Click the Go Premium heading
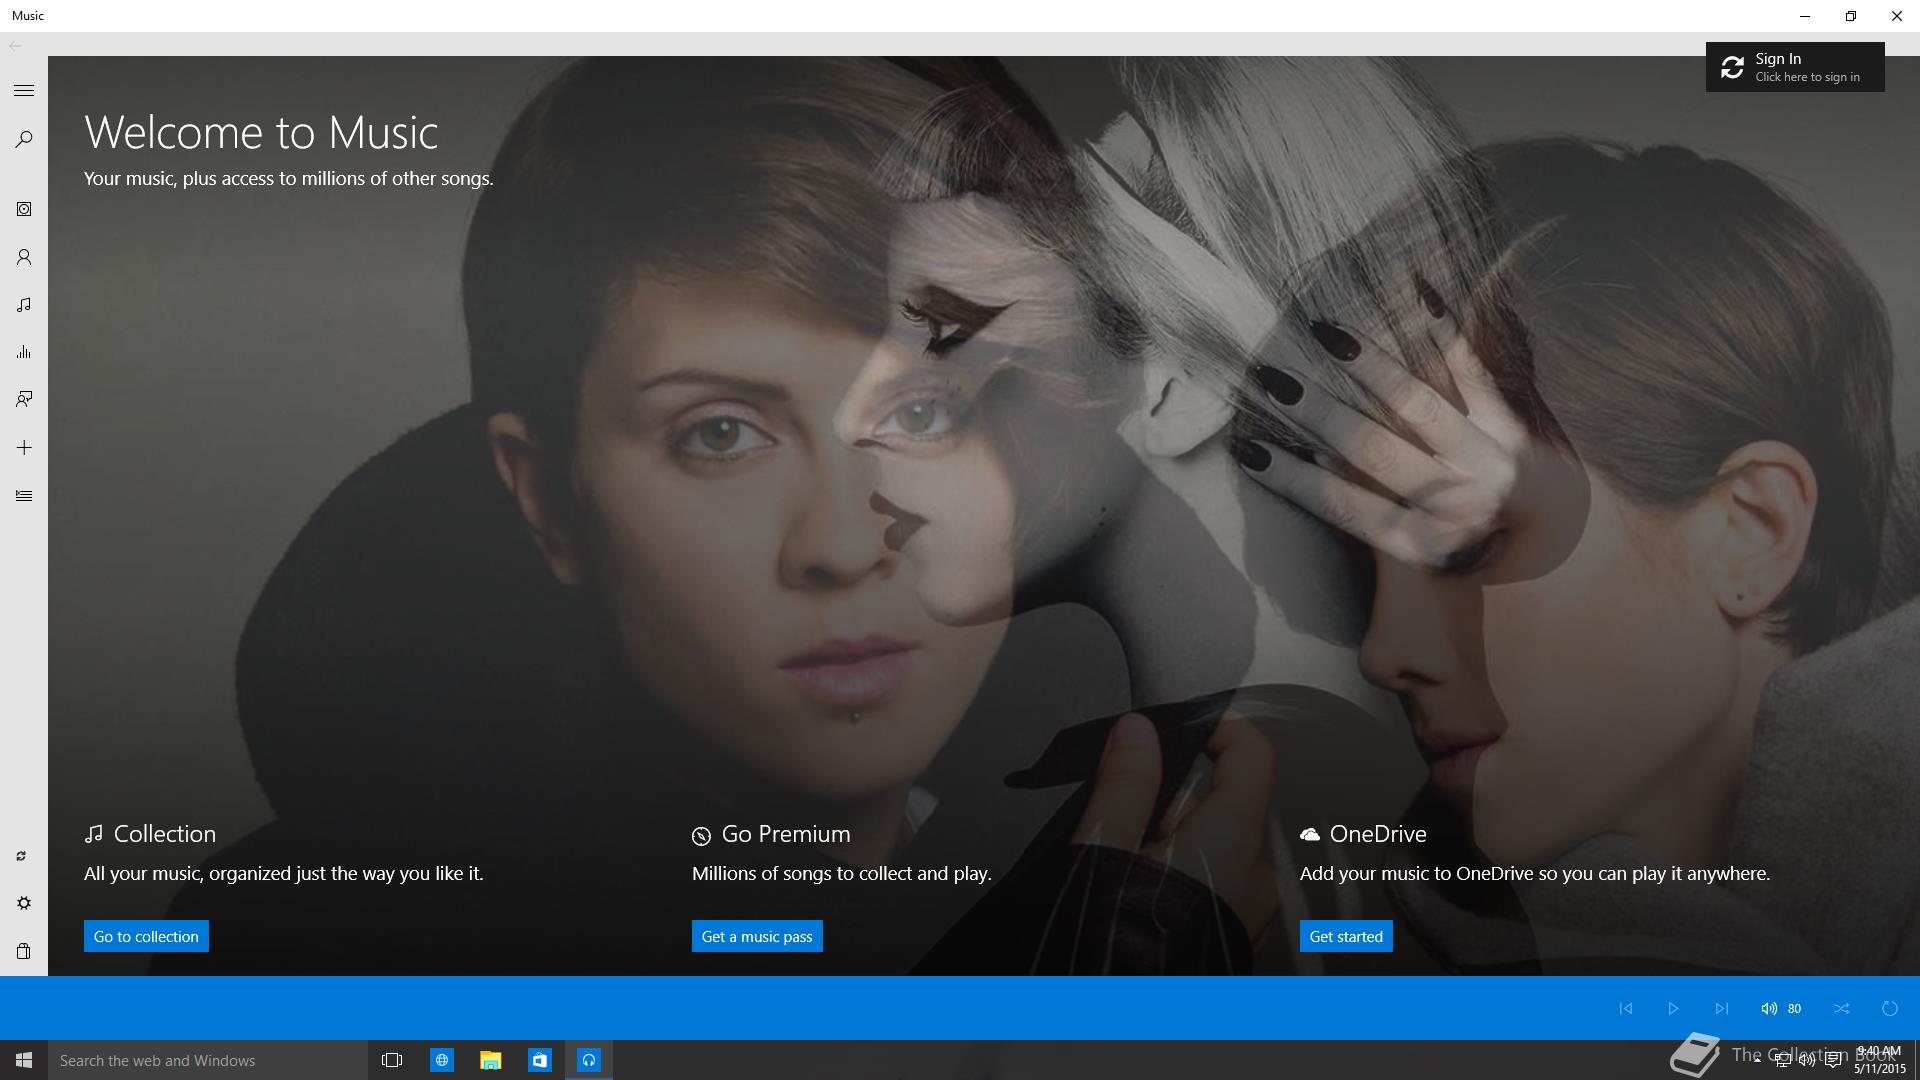 pos(786,834)
